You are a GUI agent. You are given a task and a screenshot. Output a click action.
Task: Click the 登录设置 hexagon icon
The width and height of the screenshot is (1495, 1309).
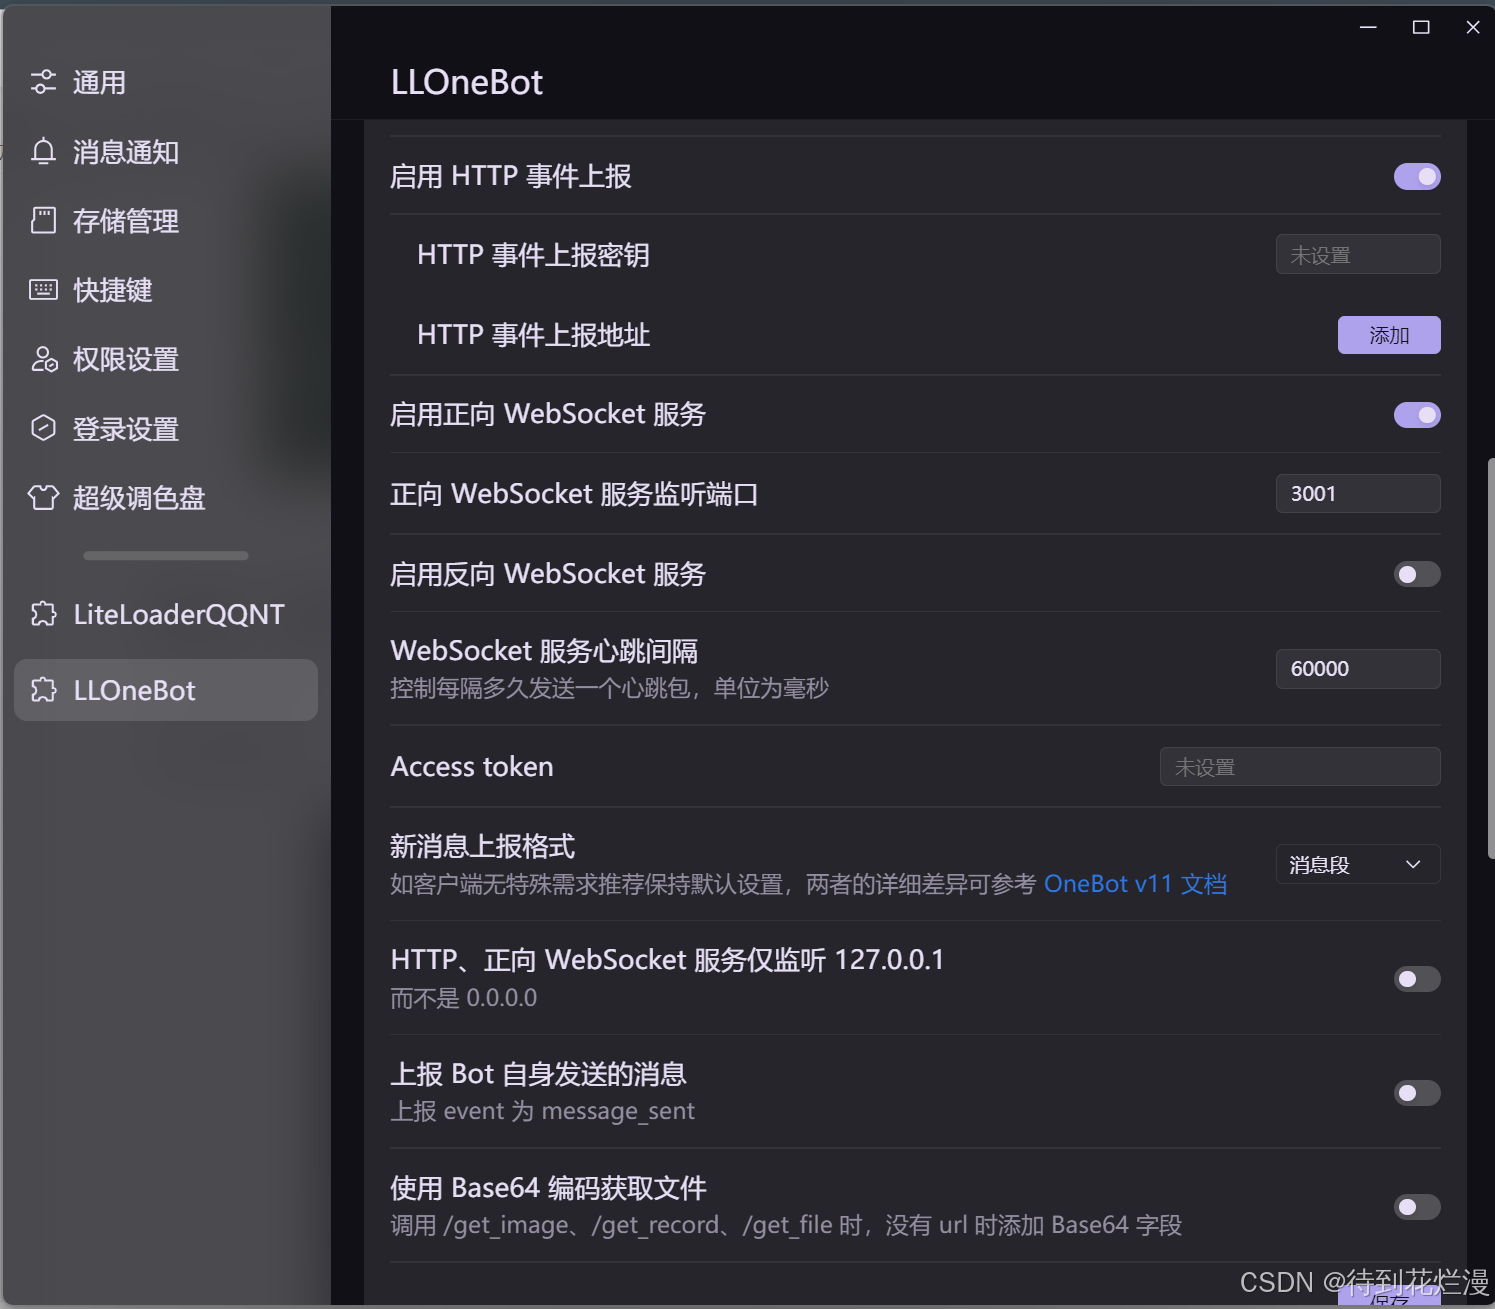coord(43,428)
